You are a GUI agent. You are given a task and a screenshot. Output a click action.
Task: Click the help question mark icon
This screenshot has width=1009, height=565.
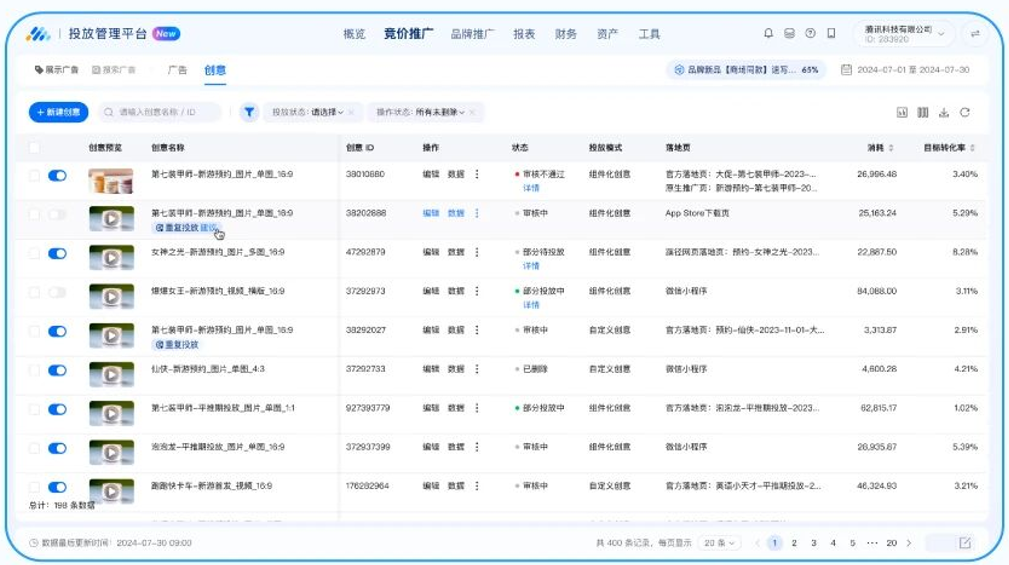pos(810,34)
